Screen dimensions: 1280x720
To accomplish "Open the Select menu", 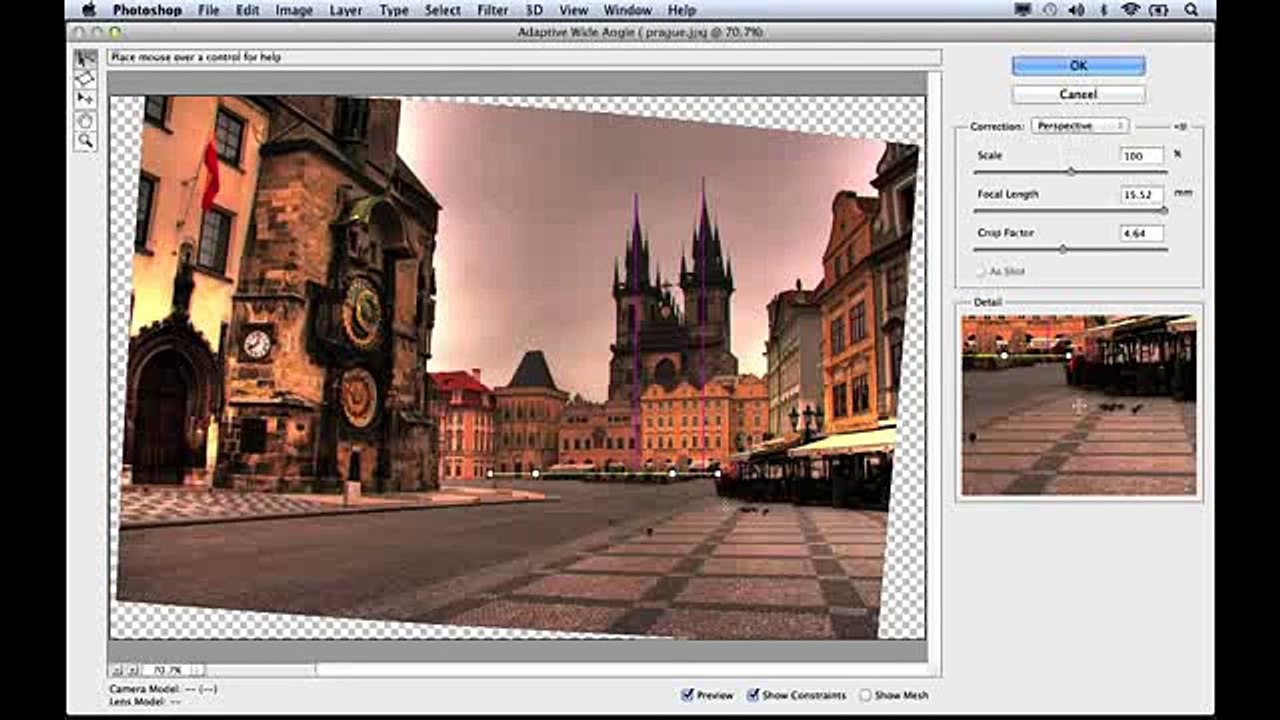I will tap(442, 10).
